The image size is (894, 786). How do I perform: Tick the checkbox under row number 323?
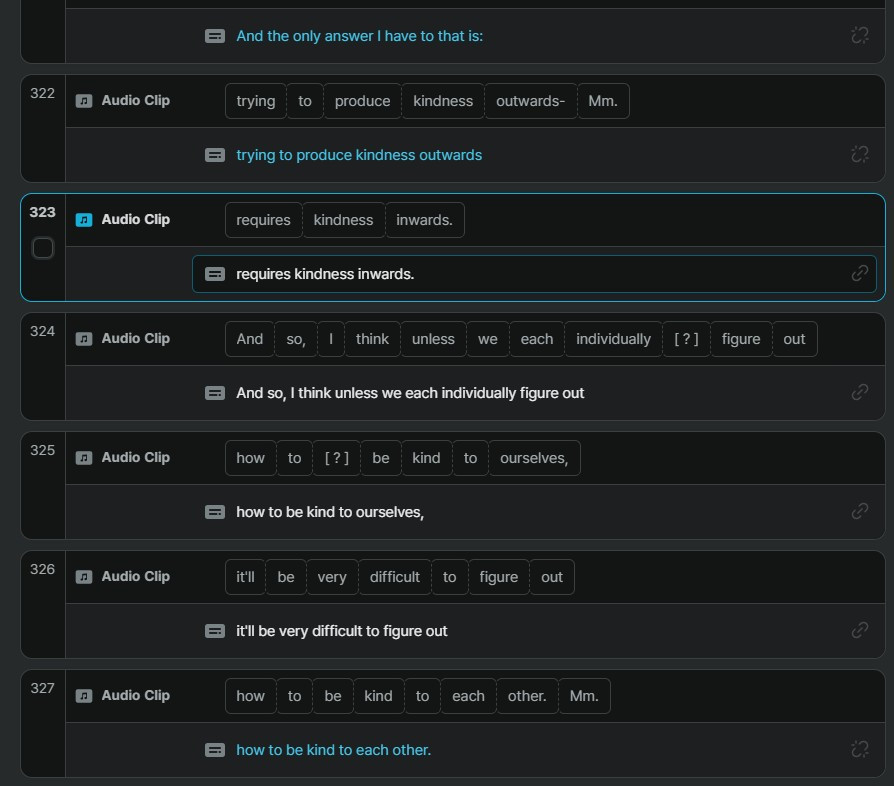pyautogui.click(x=43, y=248)
